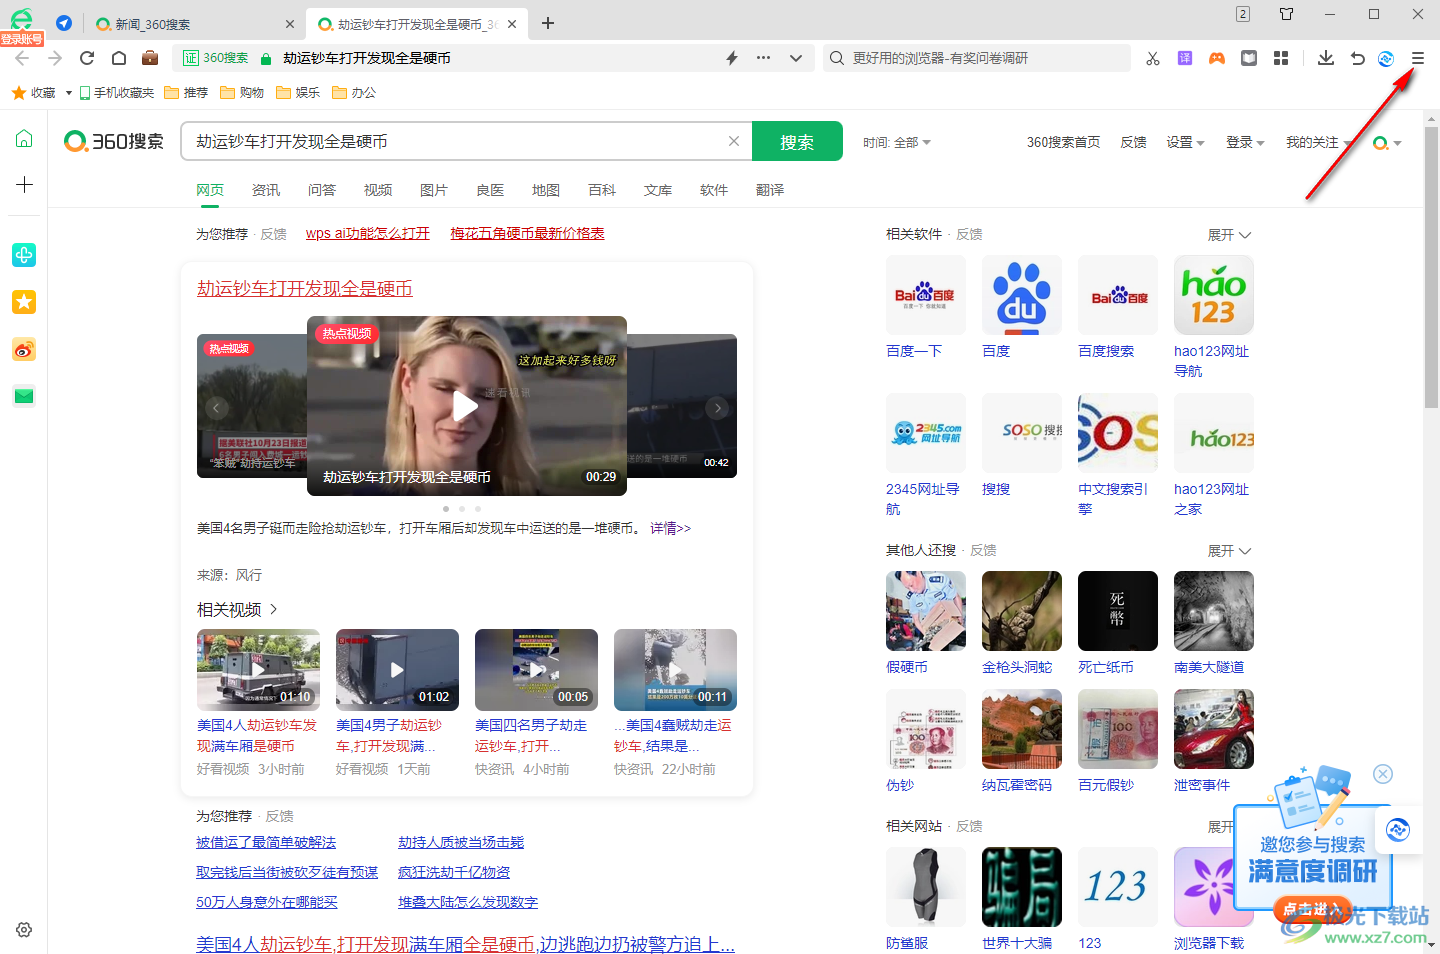Viewport: 1440px width, 954px height.
Task: Click the undo closed tab icon
Action: tap(1357, 58)
